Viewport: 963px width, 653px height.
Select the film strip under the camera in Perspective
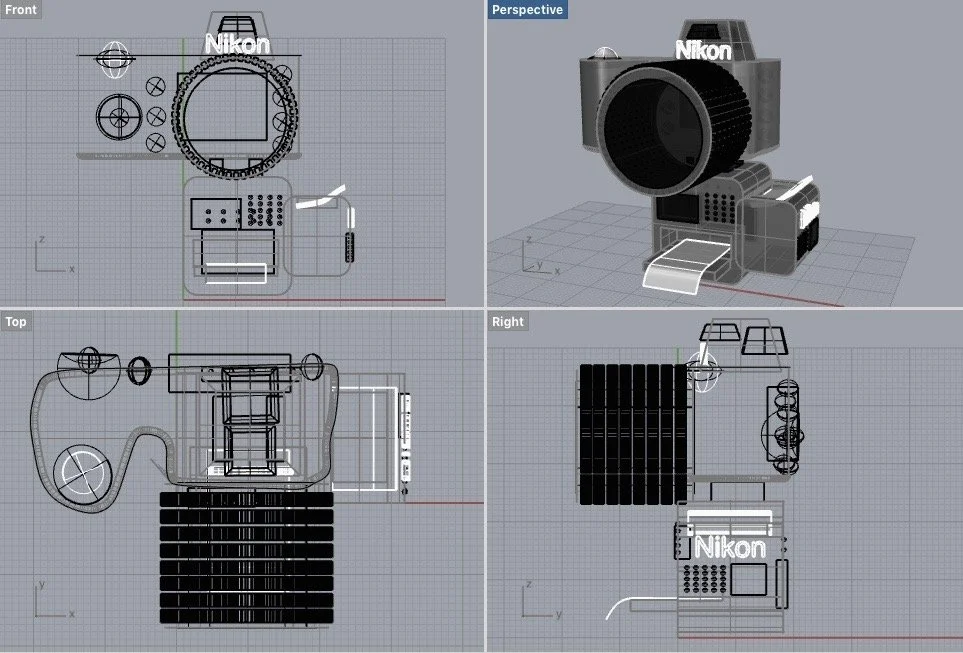point(682,262)
